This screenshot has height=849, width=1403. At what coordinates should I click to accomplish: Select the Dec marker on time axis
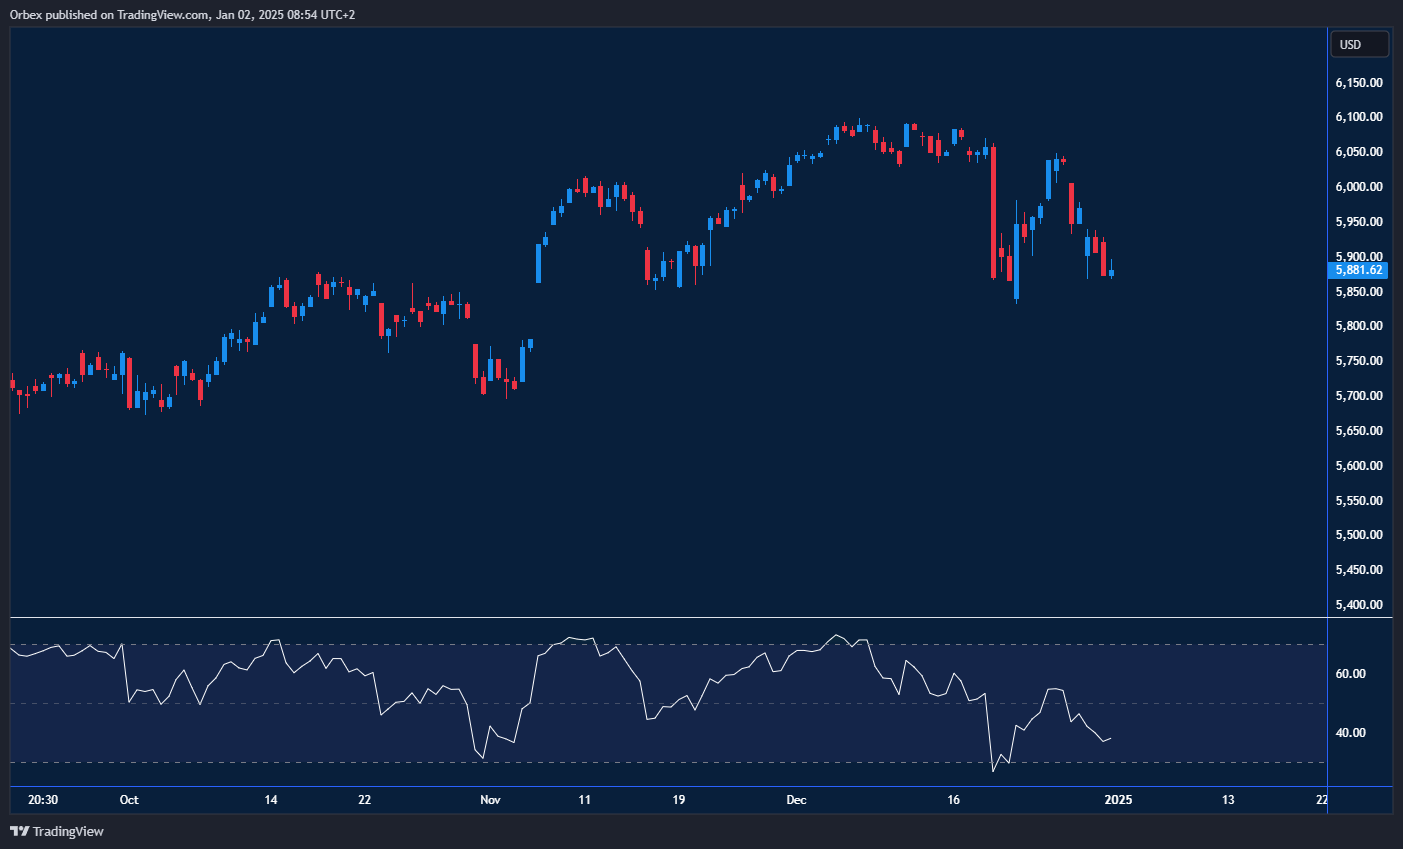[x=796, y=800]
